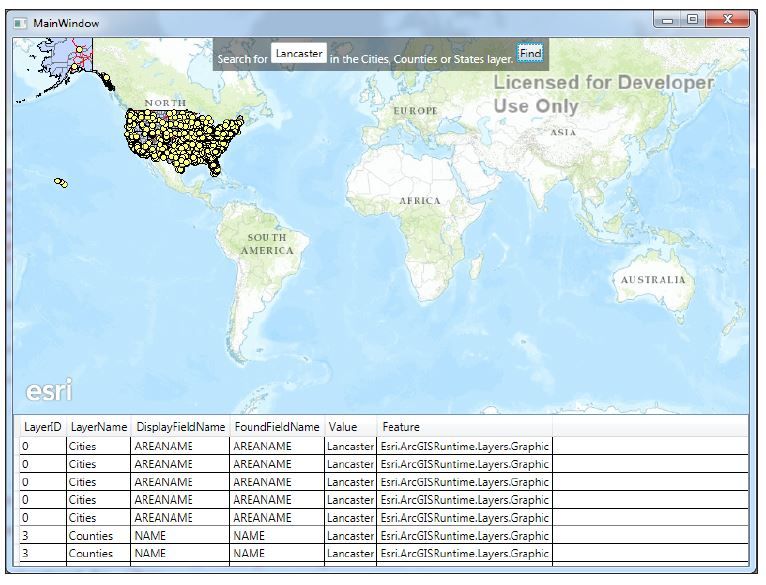Maximize the MainWindow window
The image size is (766, 585).
(692, 19)
